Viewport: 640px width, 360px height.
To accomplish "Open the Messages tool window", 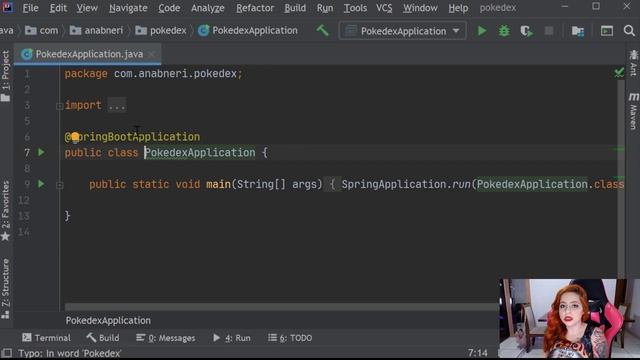I will 166,338.
